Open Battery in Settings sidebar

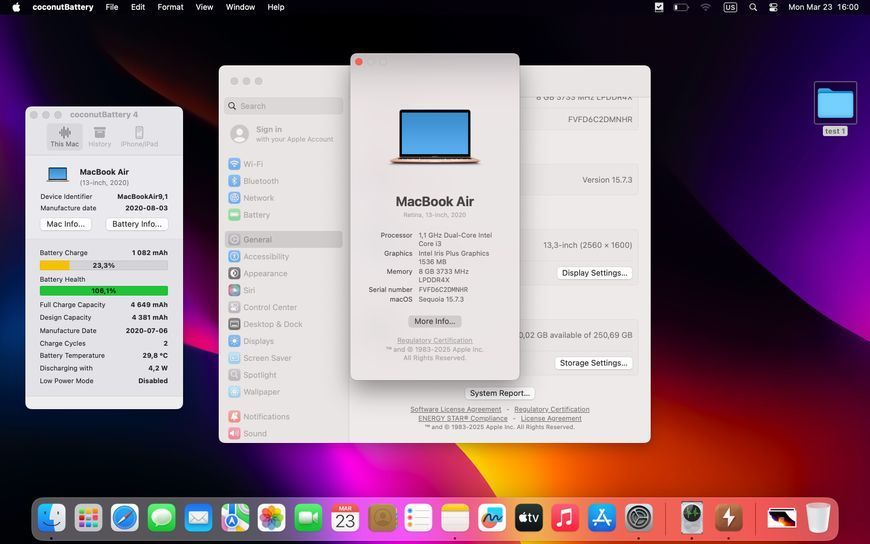pos(284,215)
